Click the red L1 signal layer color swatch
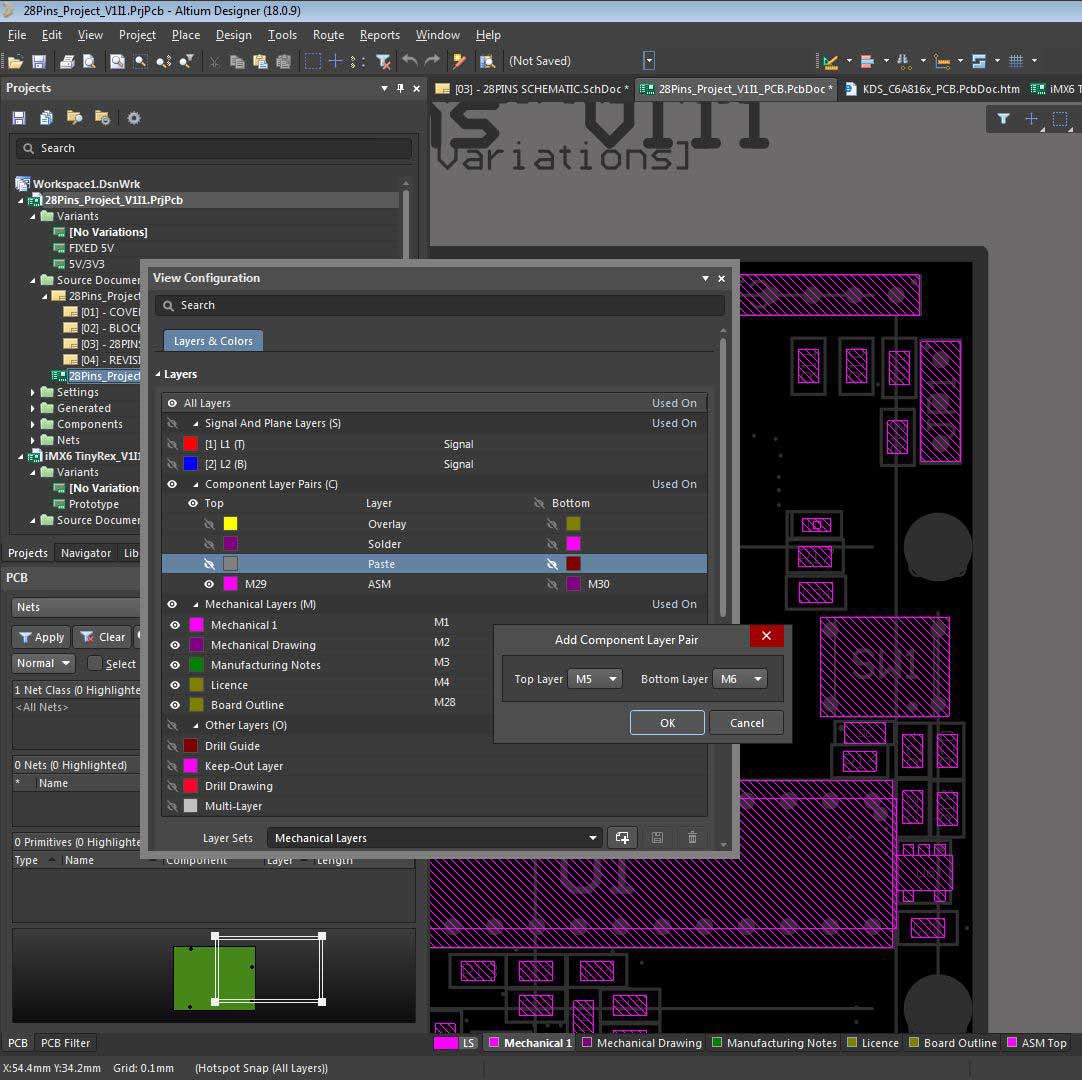 [190, 444]
